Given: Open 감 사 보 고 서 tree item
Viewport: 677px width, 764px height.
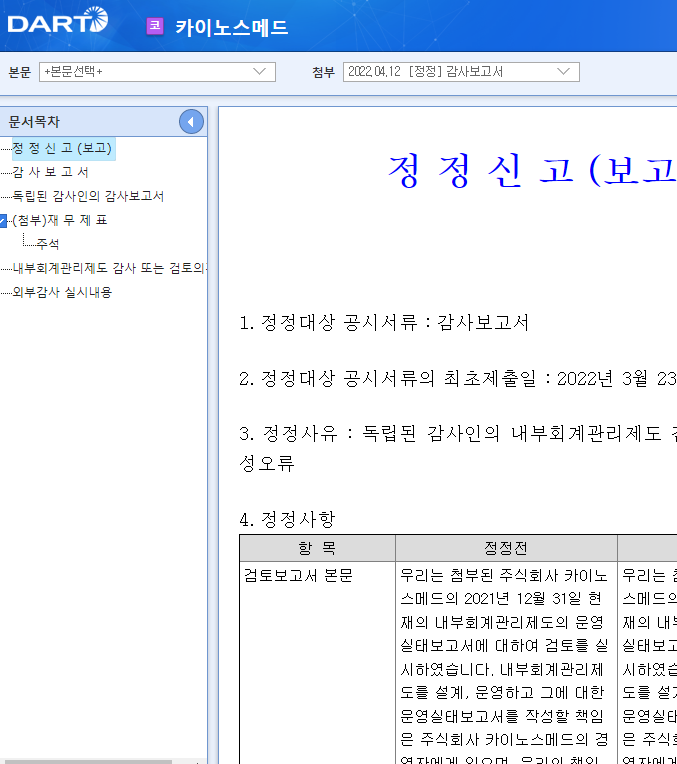Looking at the screenshot, I should pyautogui.click(x=50, y=172).
